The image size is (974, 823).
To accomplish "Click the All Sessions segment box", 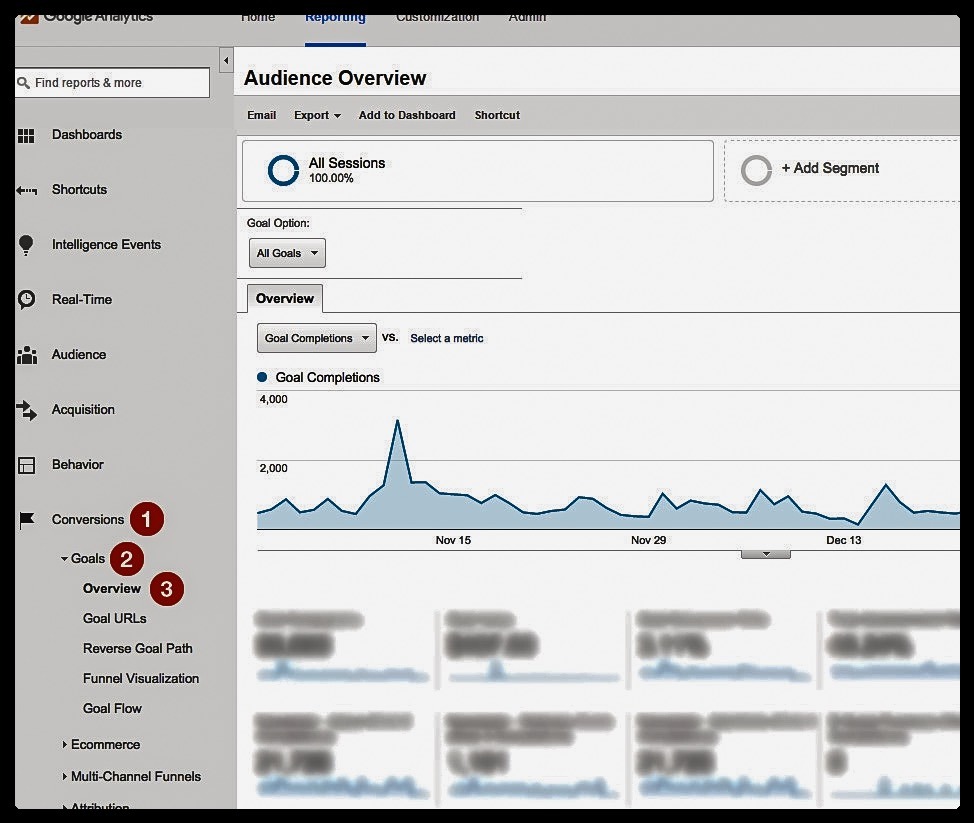I will tap(478, 171).
